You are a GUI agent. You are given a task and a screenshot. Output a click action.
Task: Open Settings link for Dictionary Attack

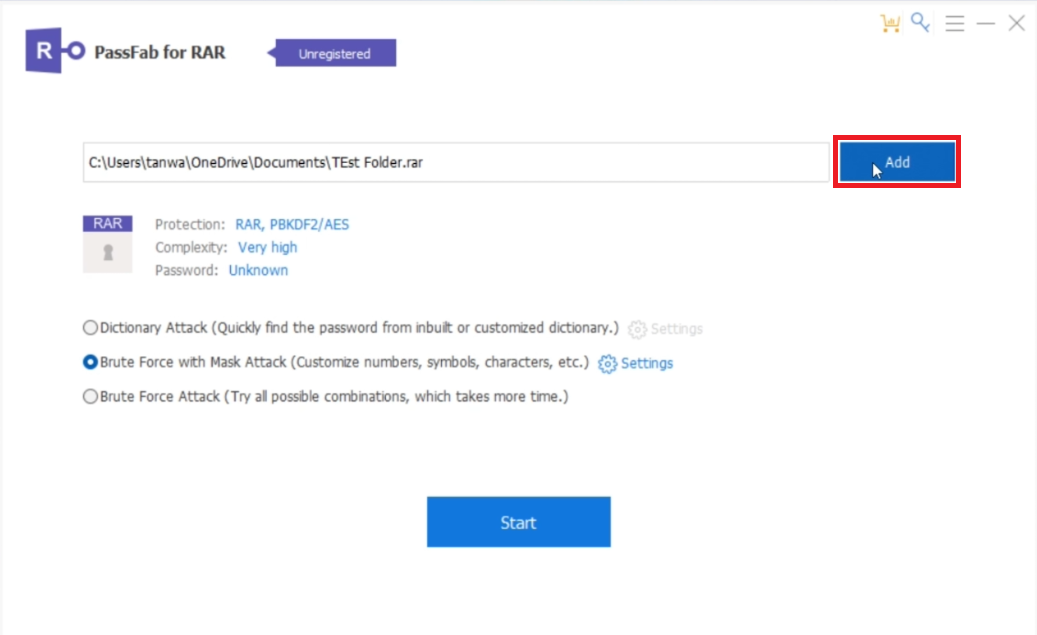(676, 329)
